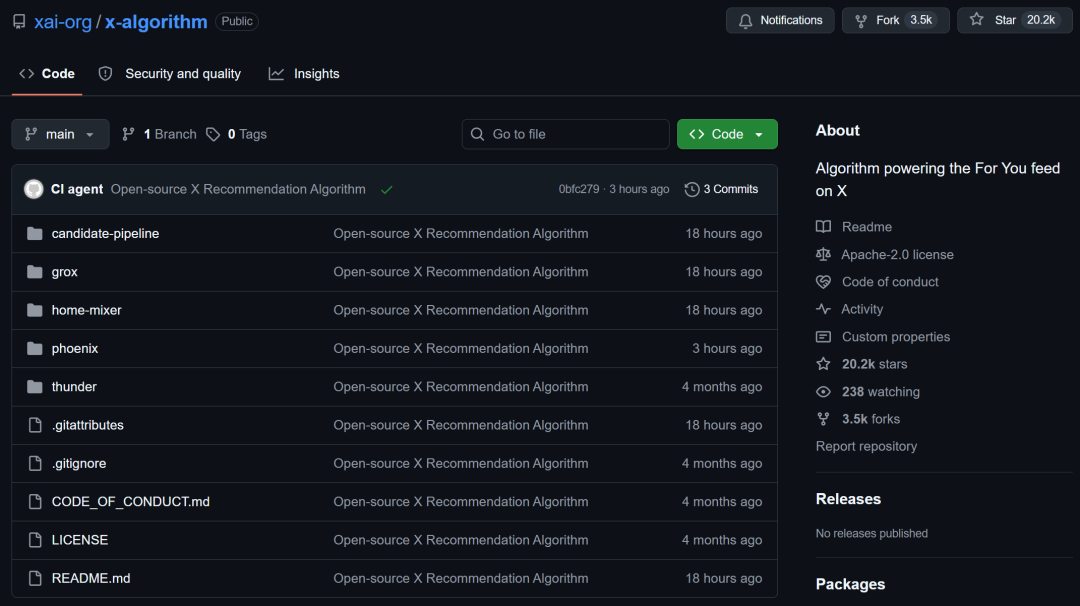Open the thunder folder

coord(74,386)
